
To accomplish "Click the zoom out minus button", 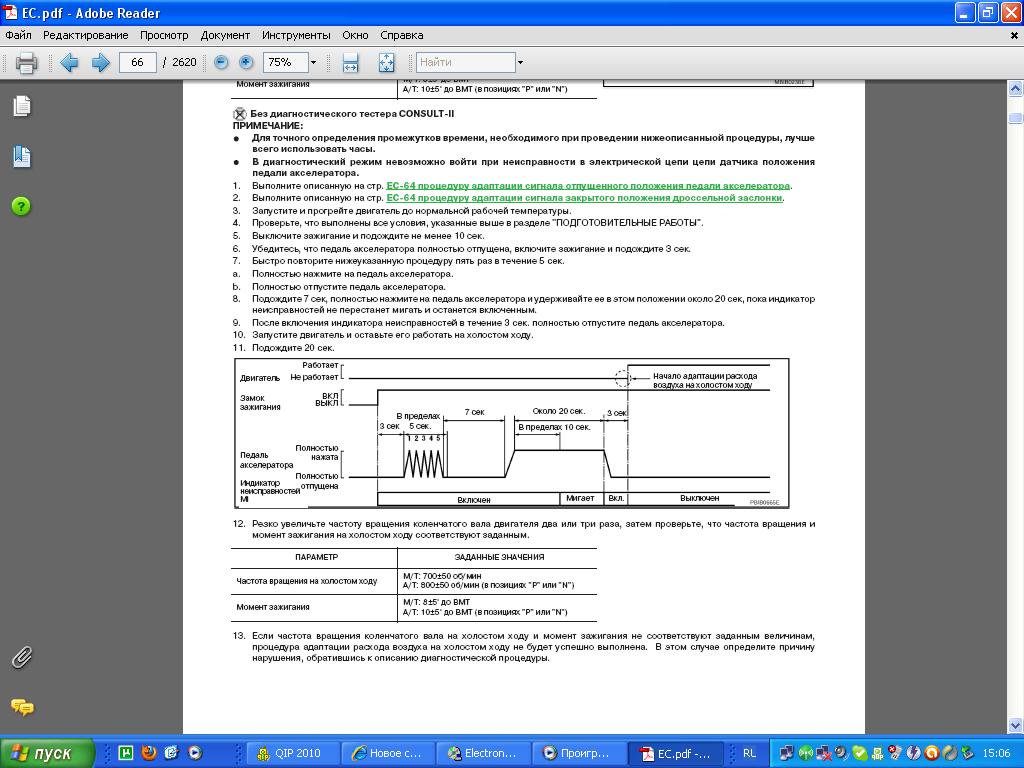I will click(x=221, y=62).
